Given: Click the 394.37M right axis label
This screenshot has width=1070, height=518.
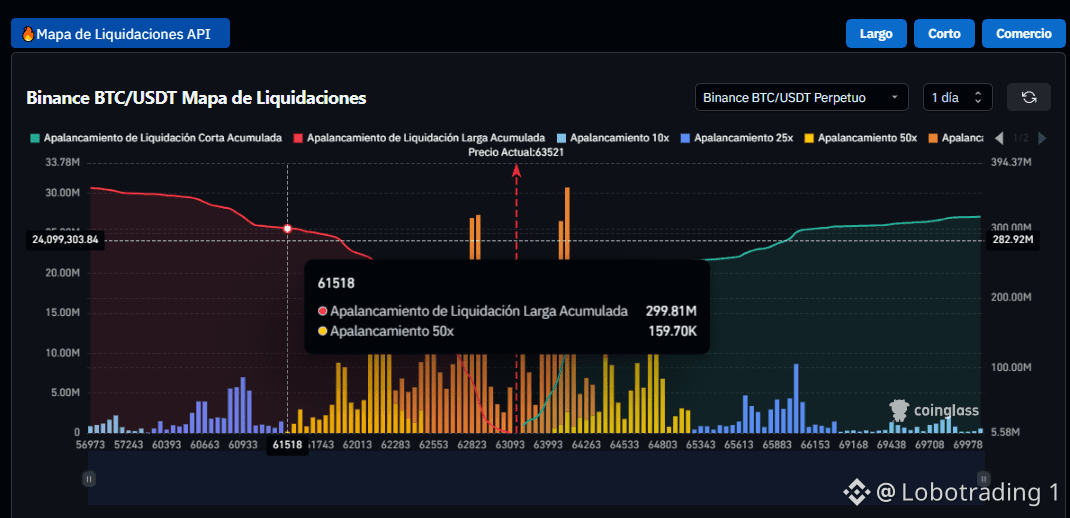Looking at the screenshot, I should (x=1011, y=163).
